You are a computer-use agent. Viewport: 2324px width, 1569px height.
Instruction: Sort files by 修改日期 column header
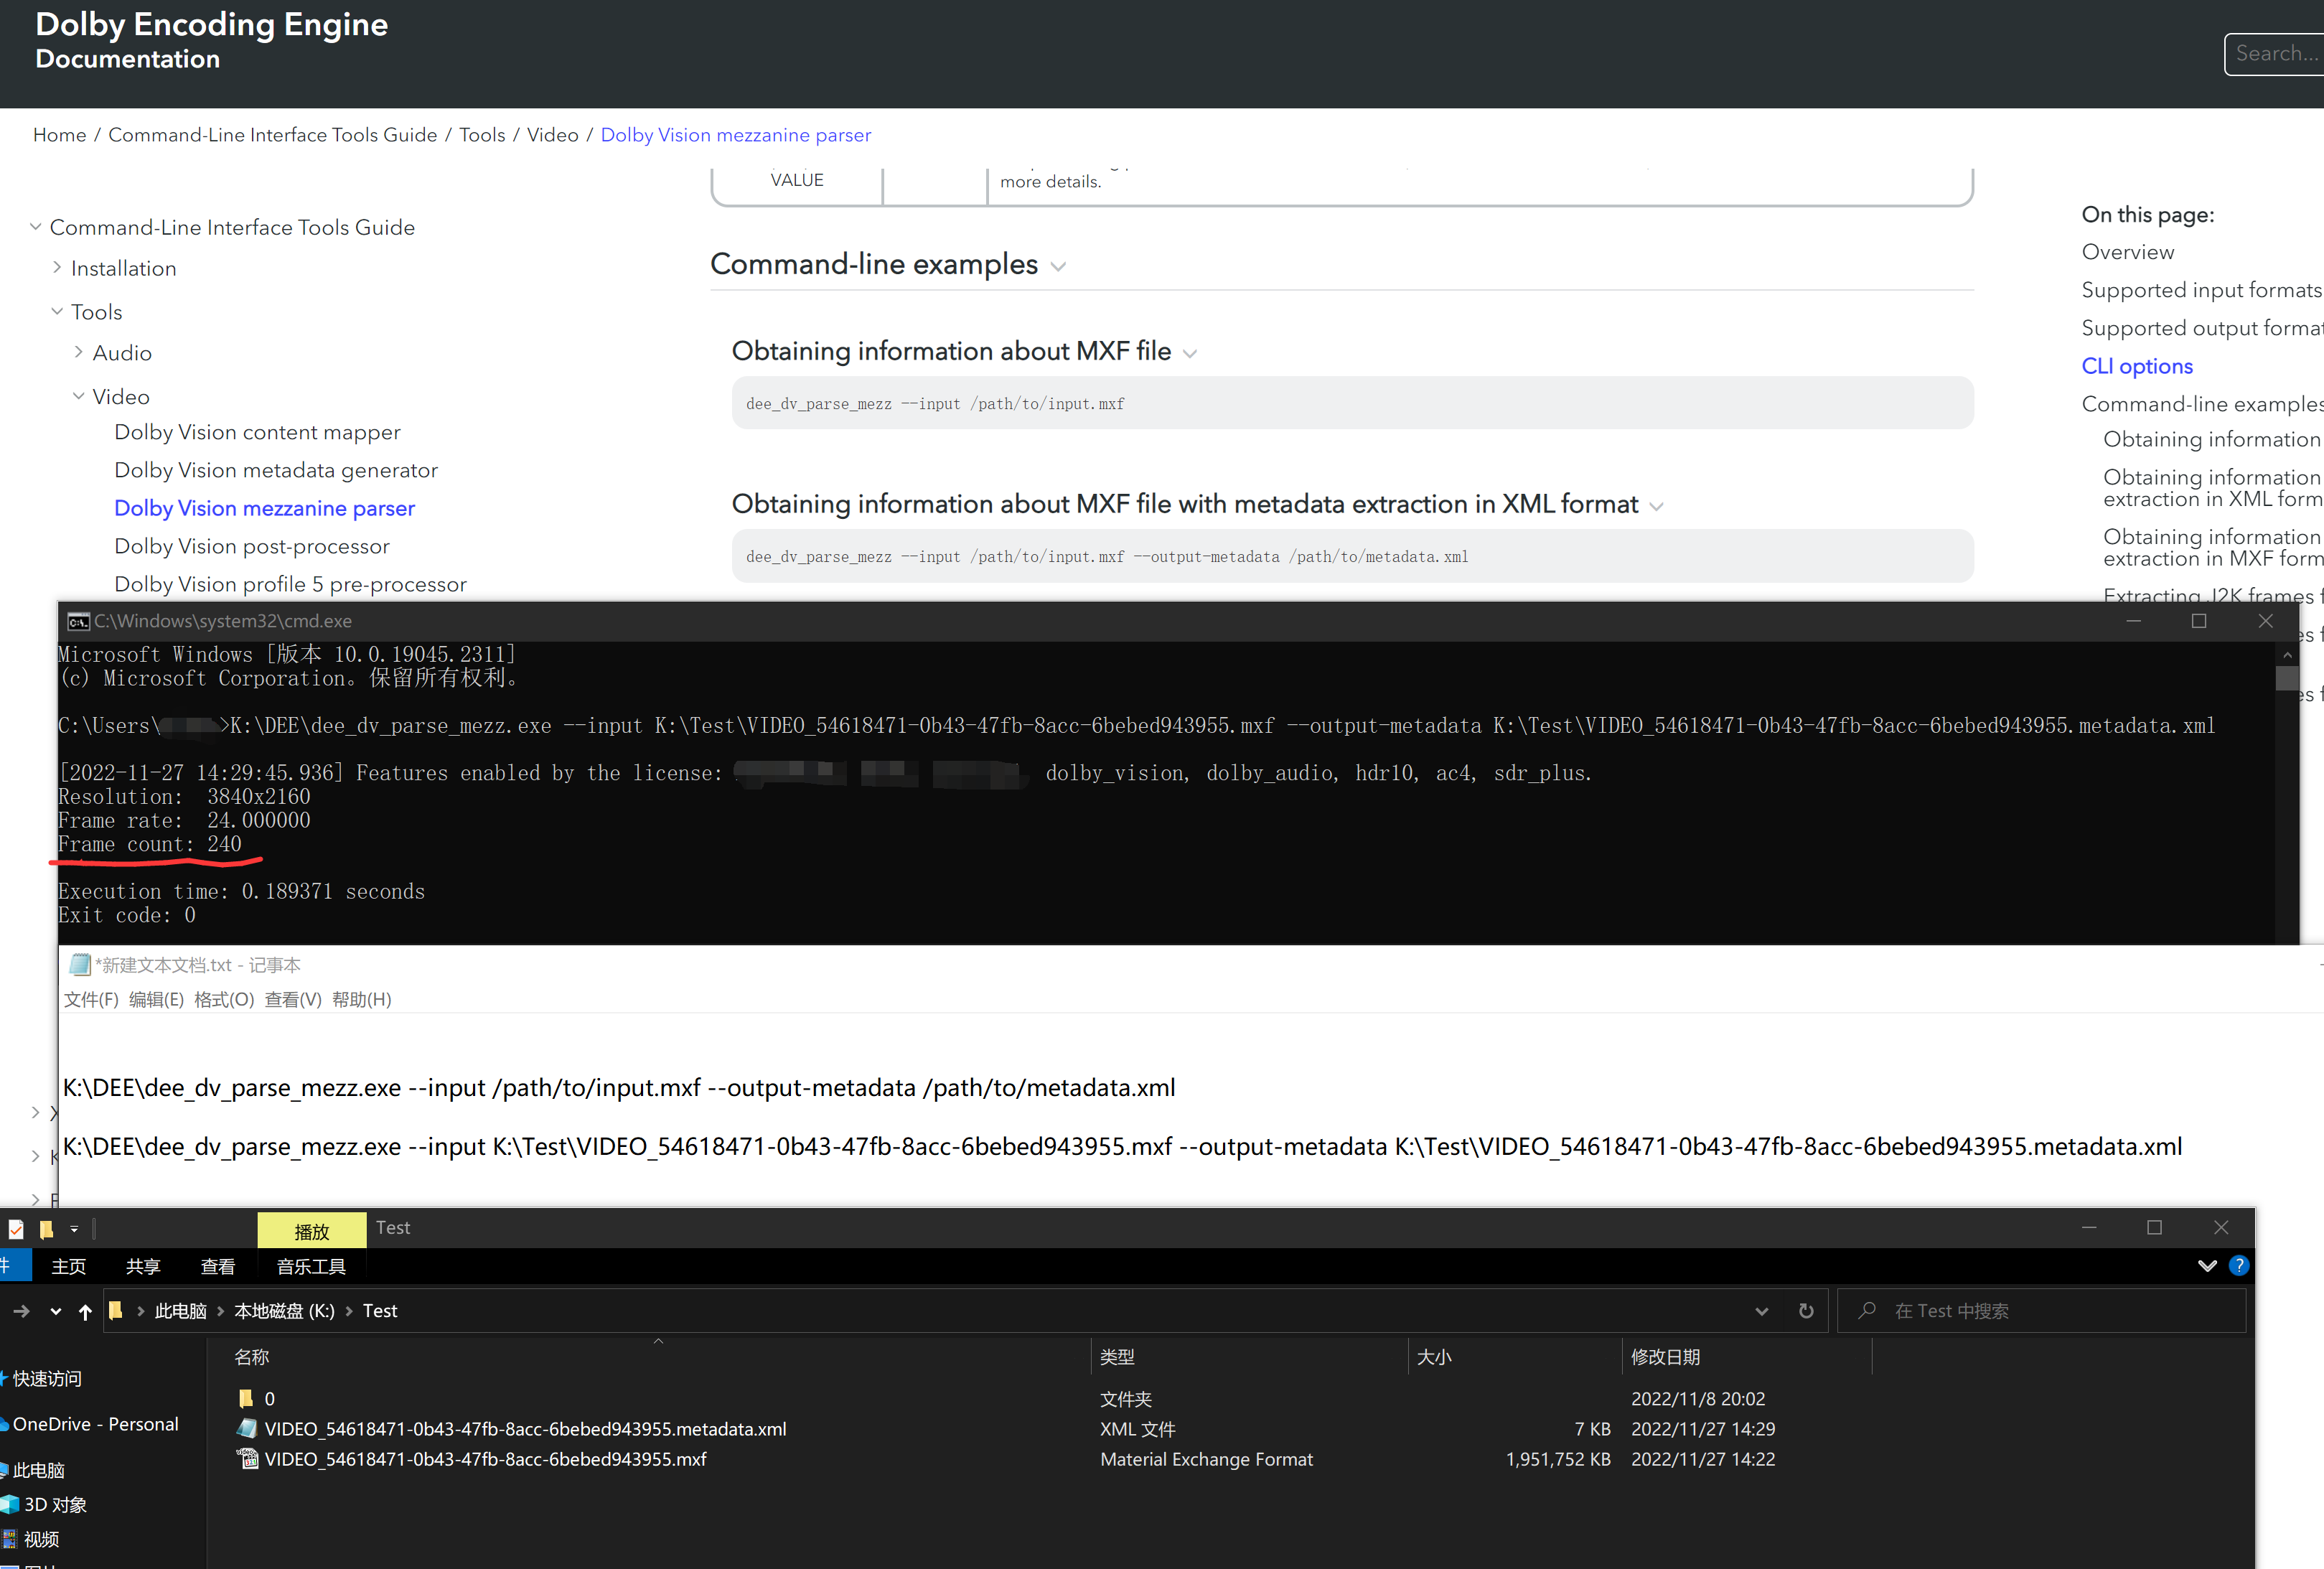click(1665, 1357)
